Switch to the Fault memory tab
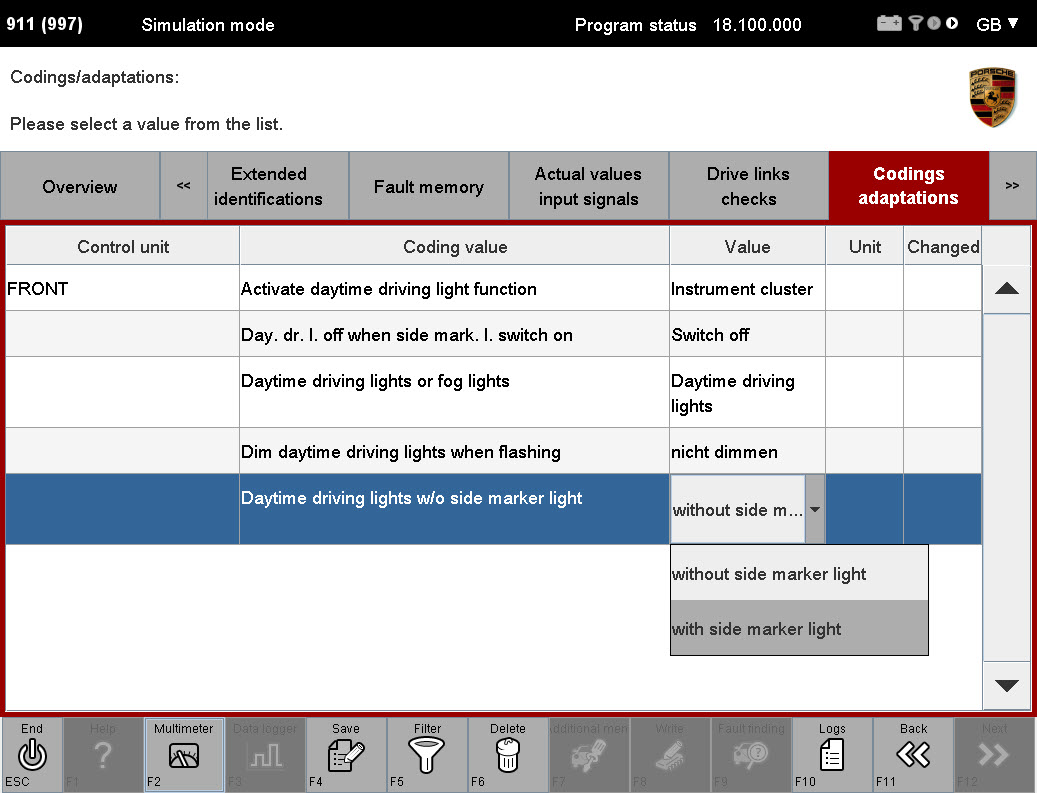The height and width of the screenshot is (793, 1037). pos(429,186)
